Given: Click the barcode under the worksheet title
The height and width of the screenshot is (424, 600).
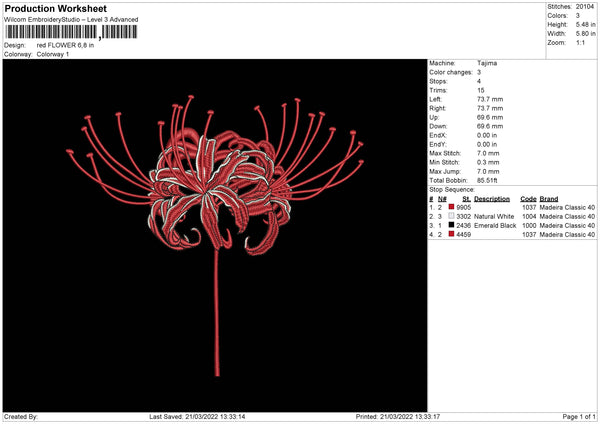Looking at the screenshot, I should [x=71, y=32].
